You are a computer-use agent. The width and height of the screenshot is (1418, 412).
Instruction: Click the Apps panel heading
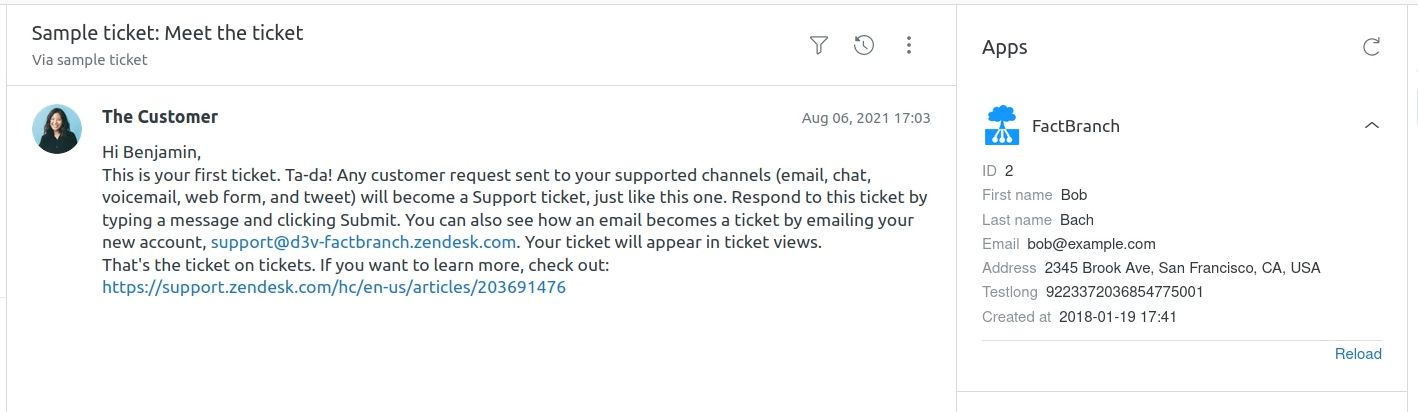[1005, 47]
